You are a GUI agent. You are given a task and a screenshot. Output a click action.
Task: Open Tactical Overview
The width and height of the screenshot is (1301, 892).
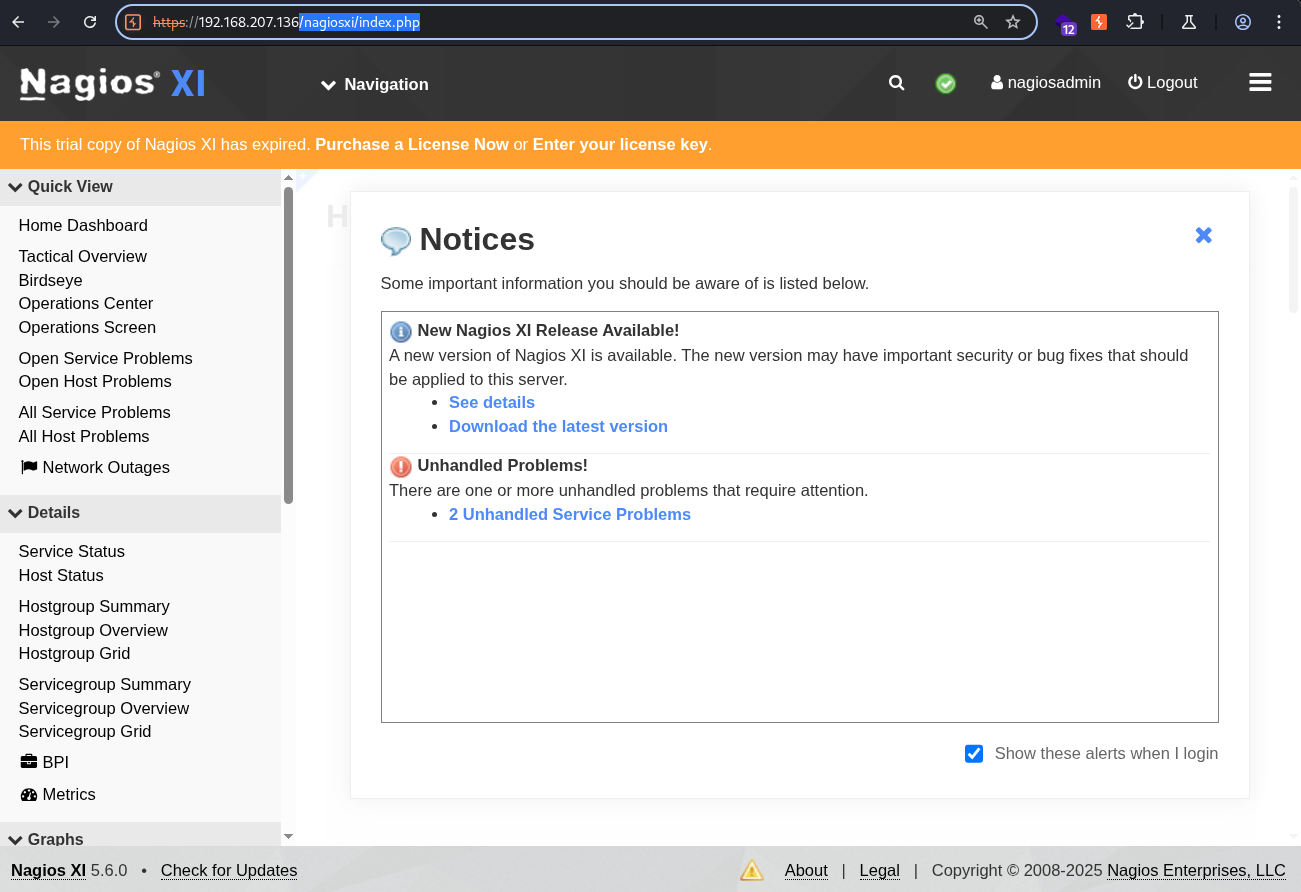pos(82,256)
